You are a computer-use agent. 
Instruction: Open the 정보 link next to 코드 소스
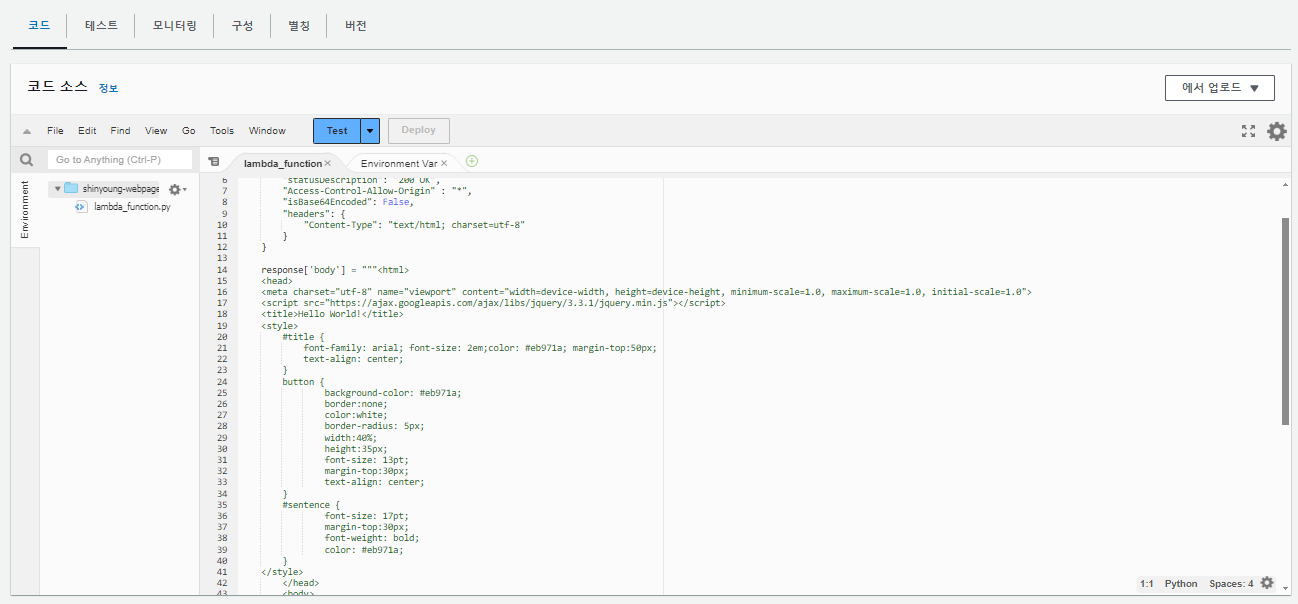tap(108, 88)
